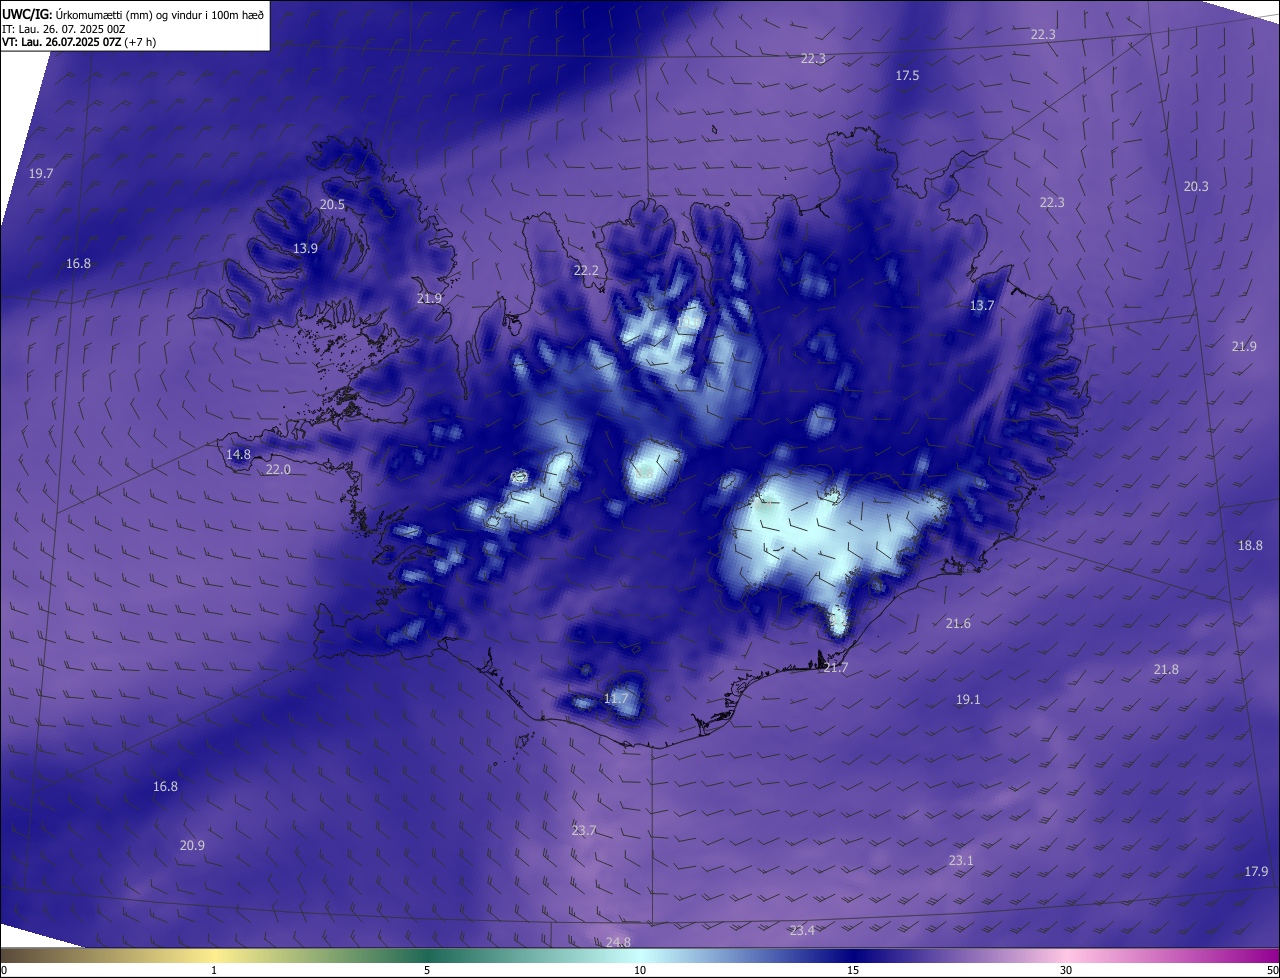
Task: Click the 23.7 value label
Action: point(584,830)
